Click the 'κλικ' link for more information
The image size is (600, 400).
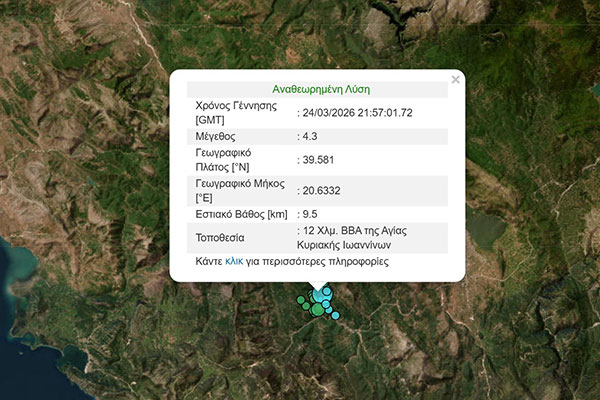coord(234,261)
